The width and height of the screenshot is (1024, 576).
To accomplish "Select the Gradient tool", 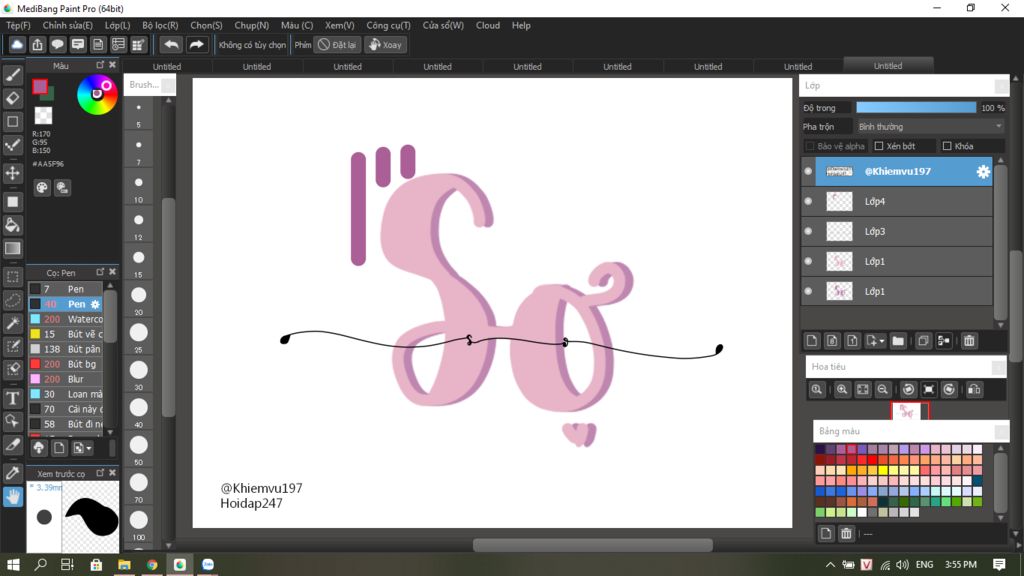I will 12,249.
